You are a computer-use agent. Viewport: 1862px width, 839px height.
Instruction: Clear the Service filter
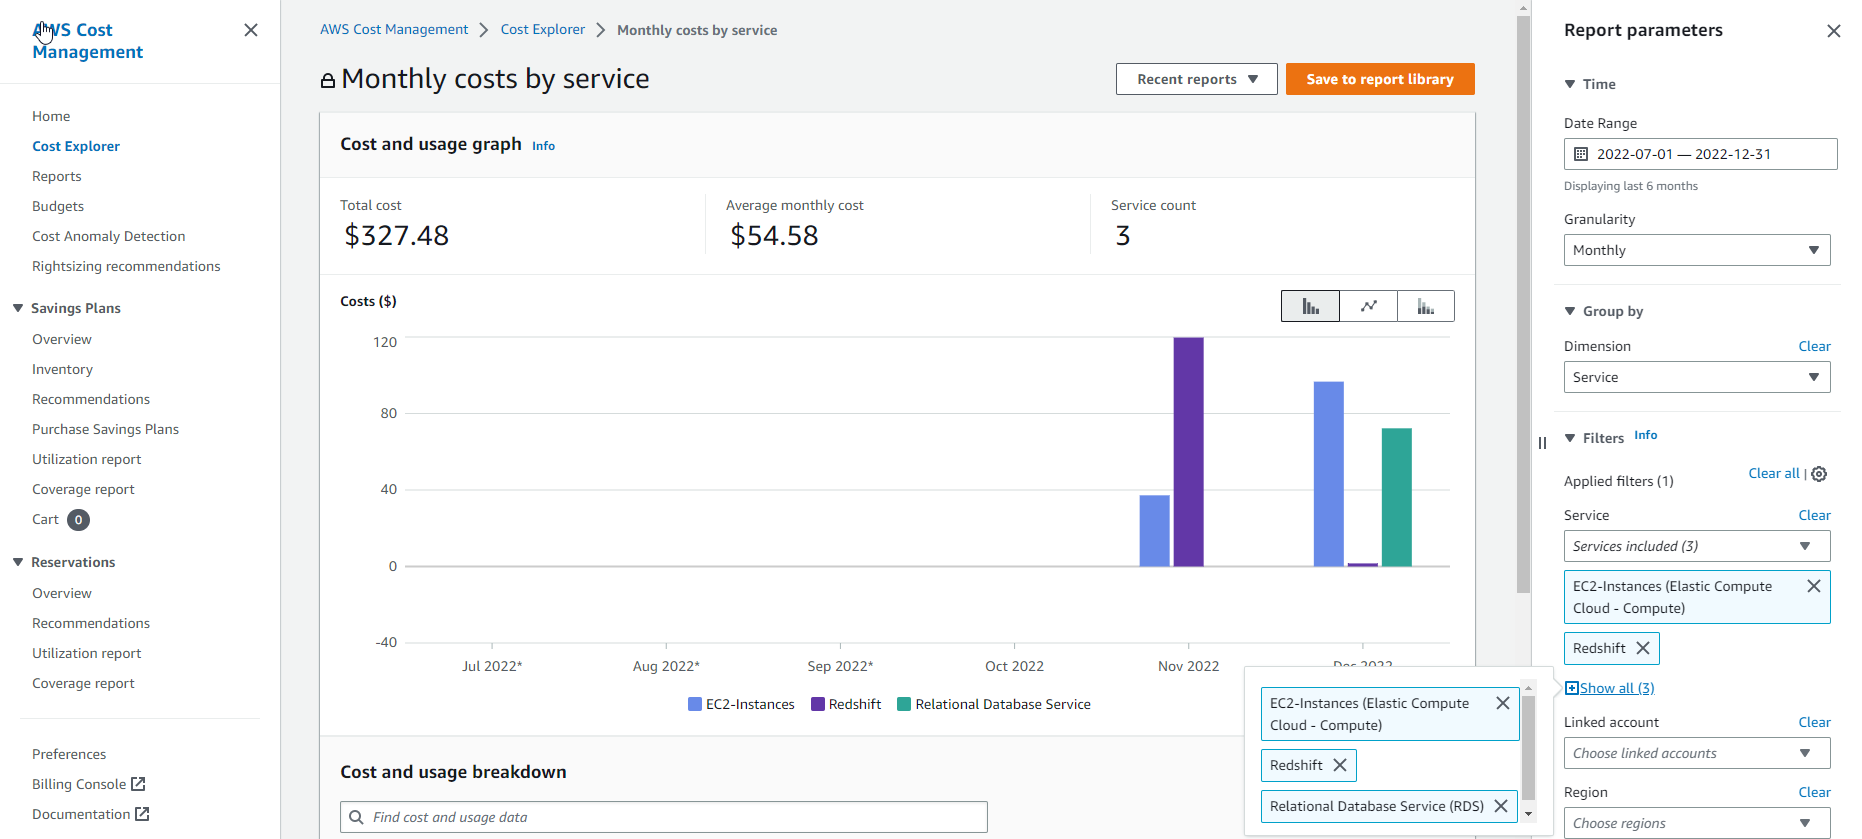(1814, 515)
